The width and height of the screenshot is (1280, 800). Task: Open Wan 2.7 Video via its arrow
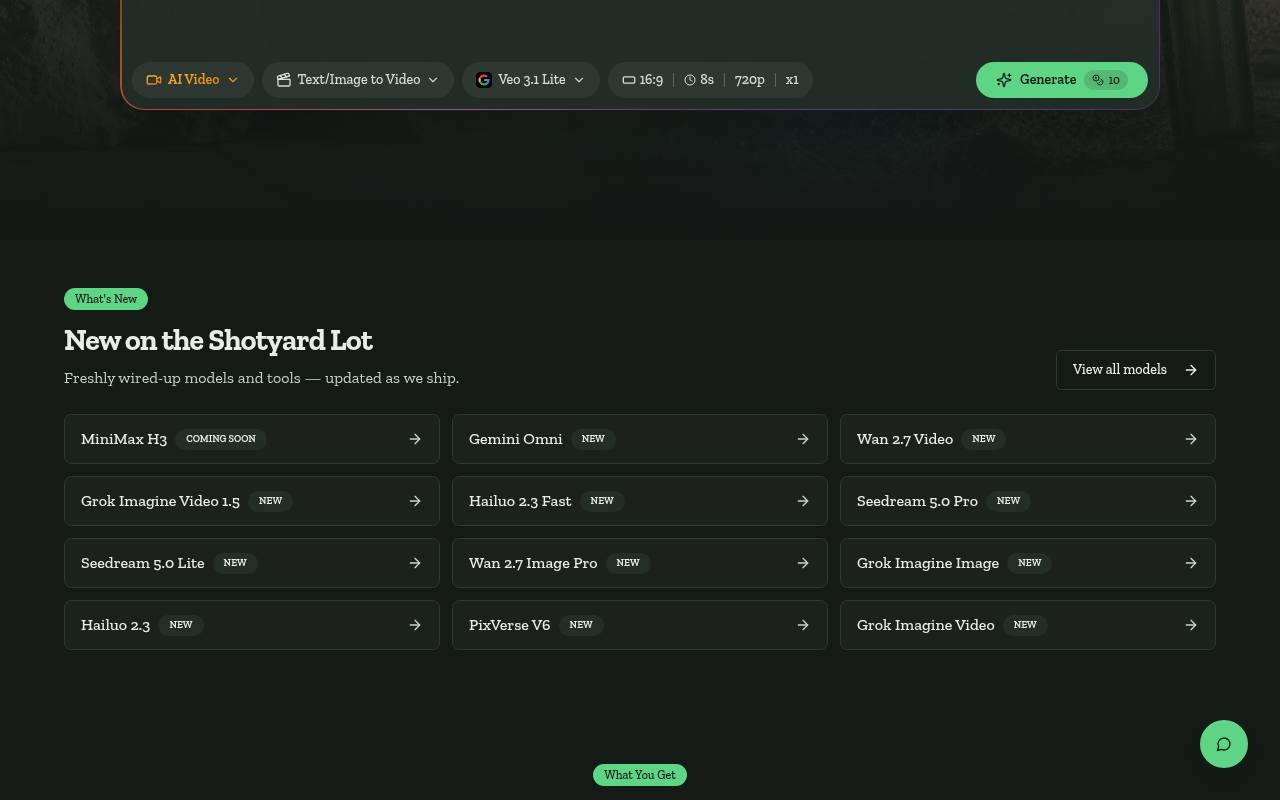1191,439
